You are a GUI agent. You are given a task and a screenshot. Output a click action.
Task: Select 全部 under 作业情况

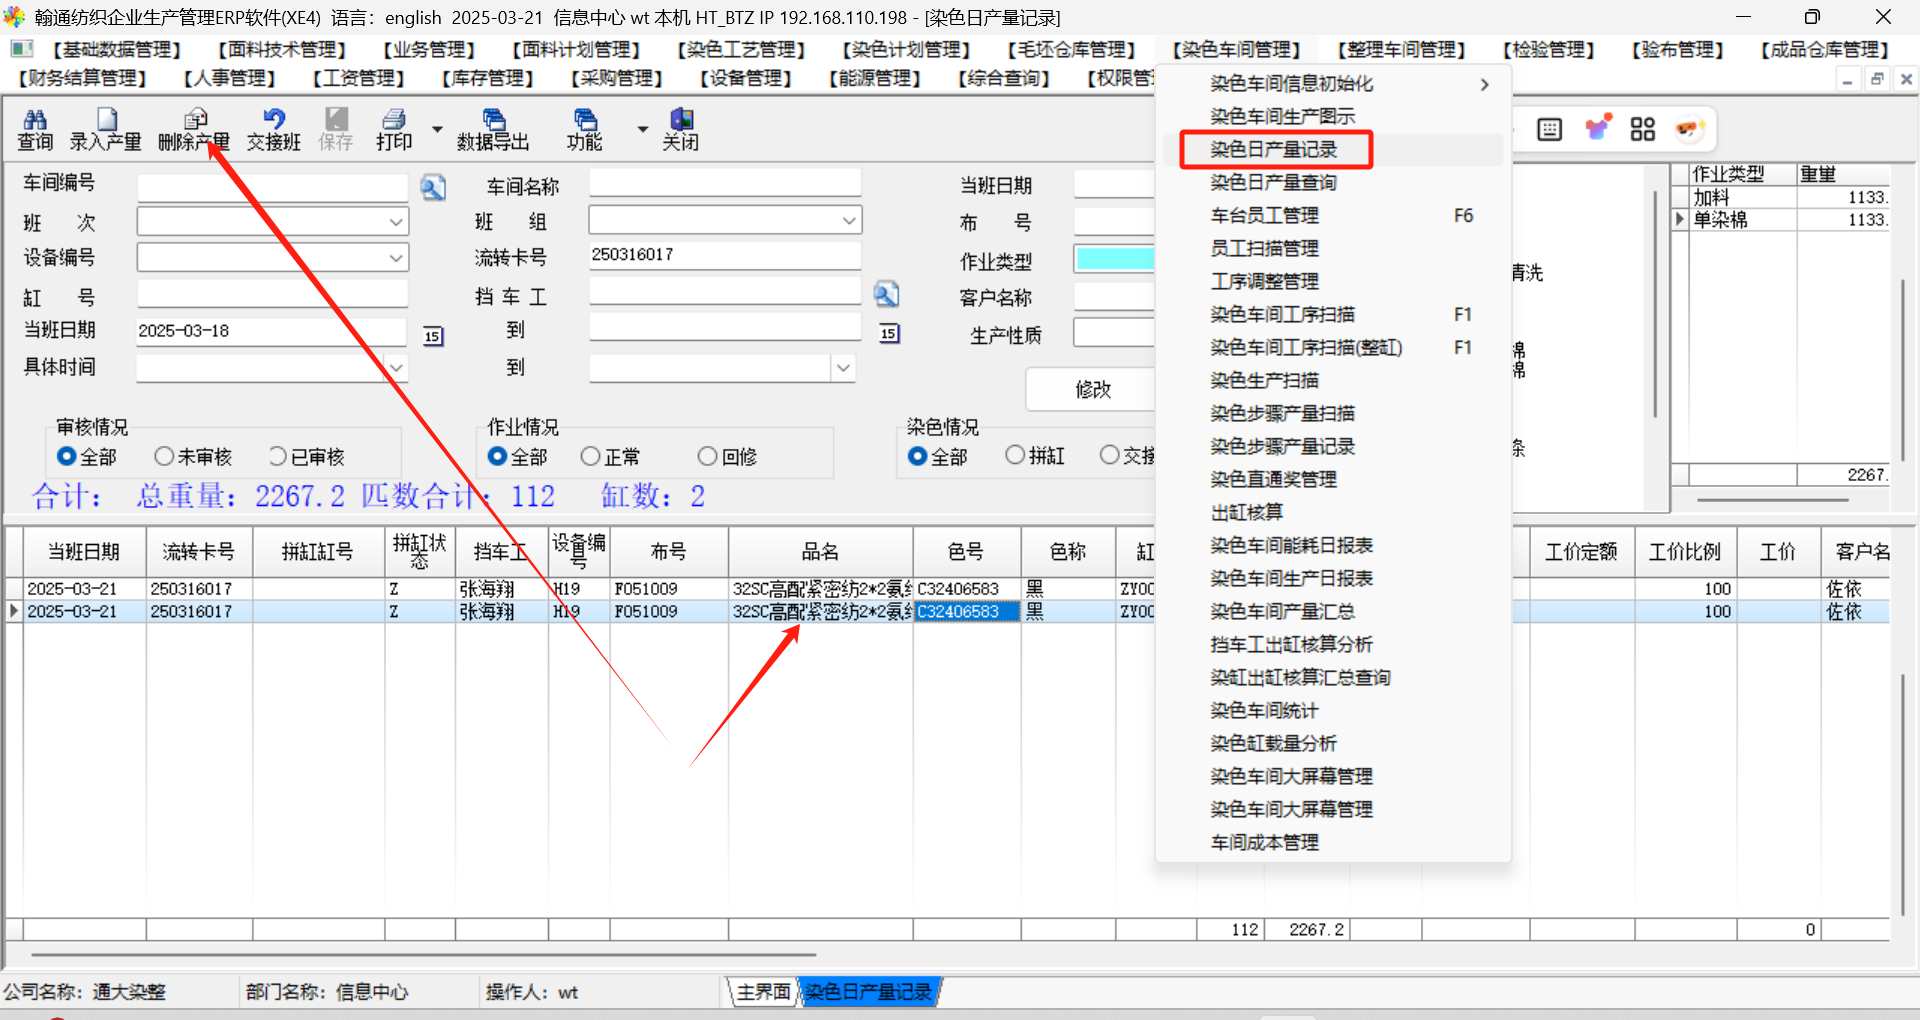pos(497,456)
